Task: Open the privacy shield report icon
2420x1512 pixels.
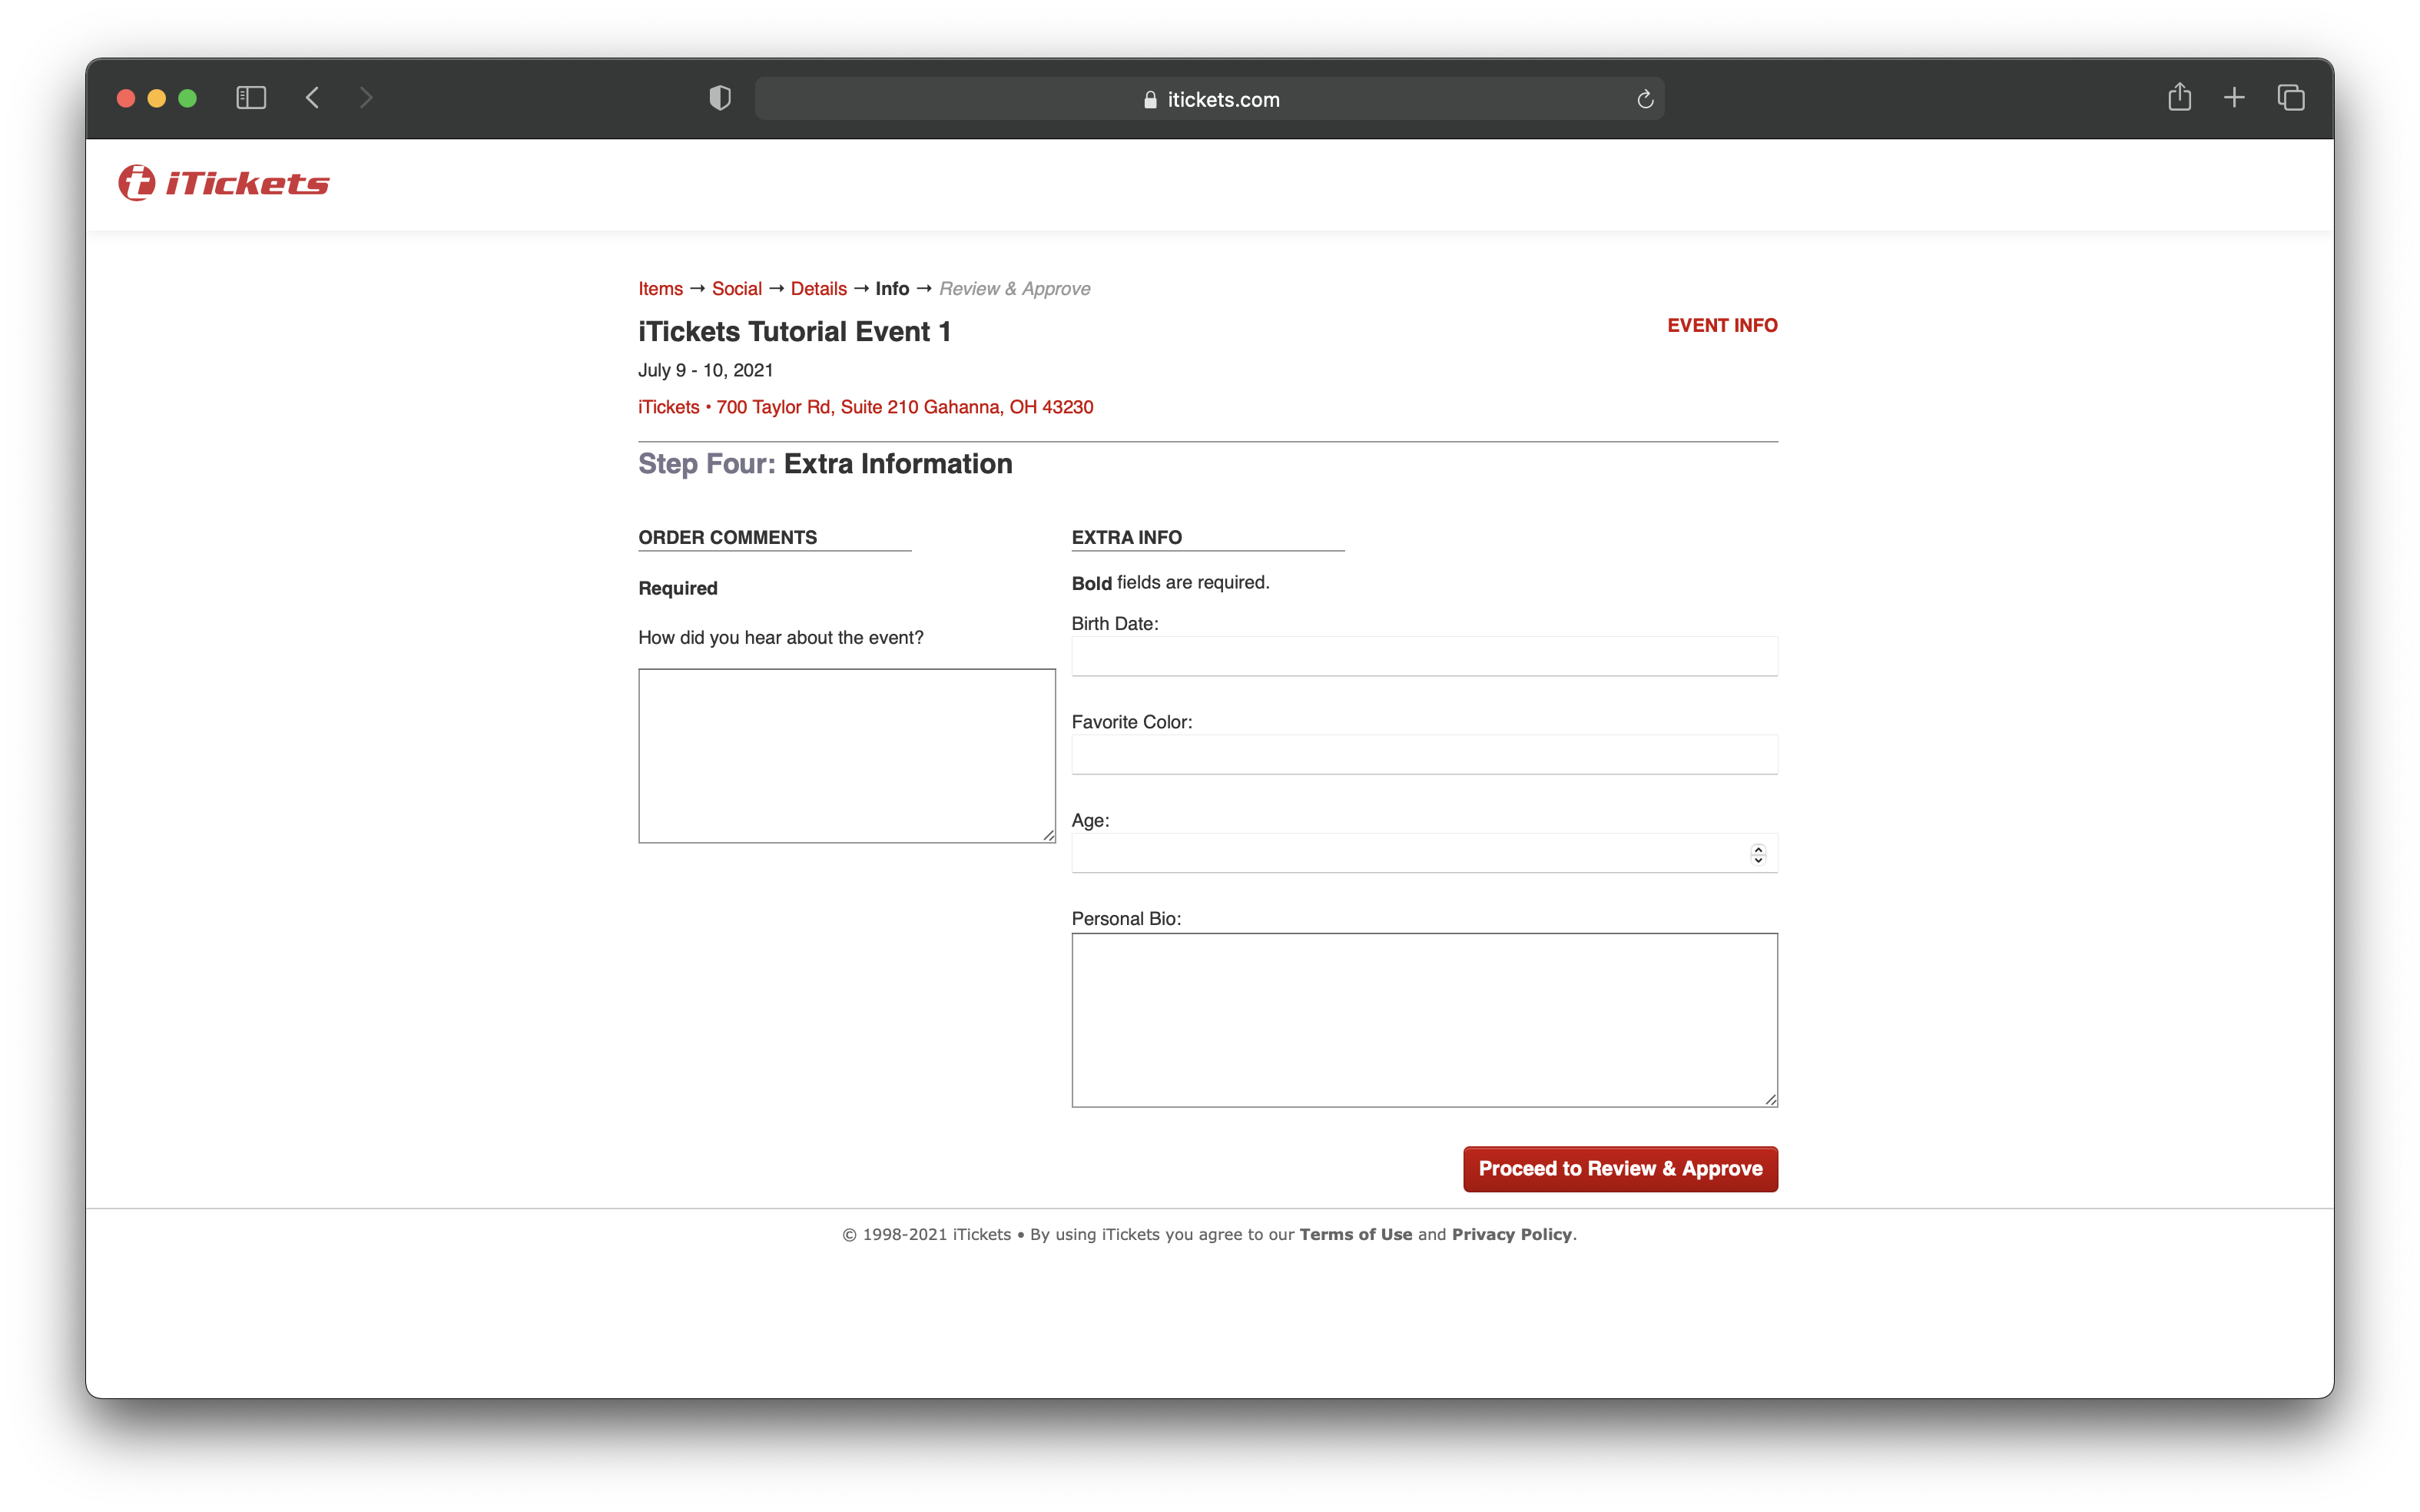Action: (x=720, y=98)
